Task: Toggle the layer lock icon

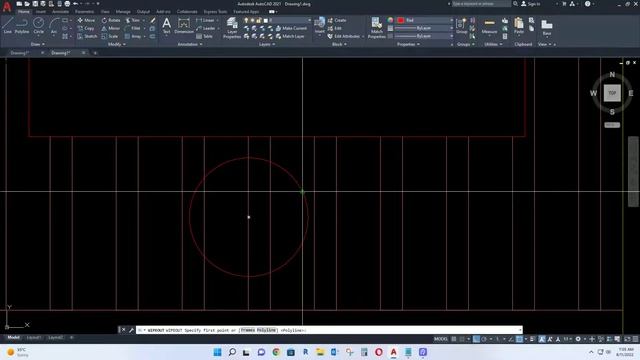Action: coord(259,20)
